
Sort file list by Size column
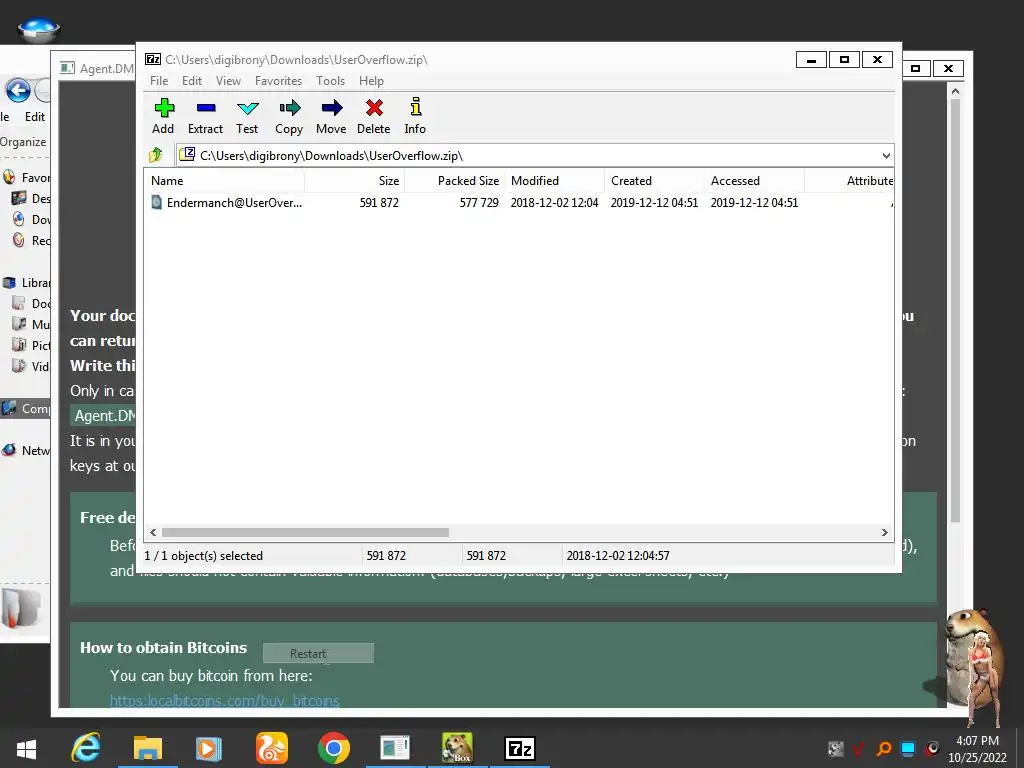[x=355, y=181]
